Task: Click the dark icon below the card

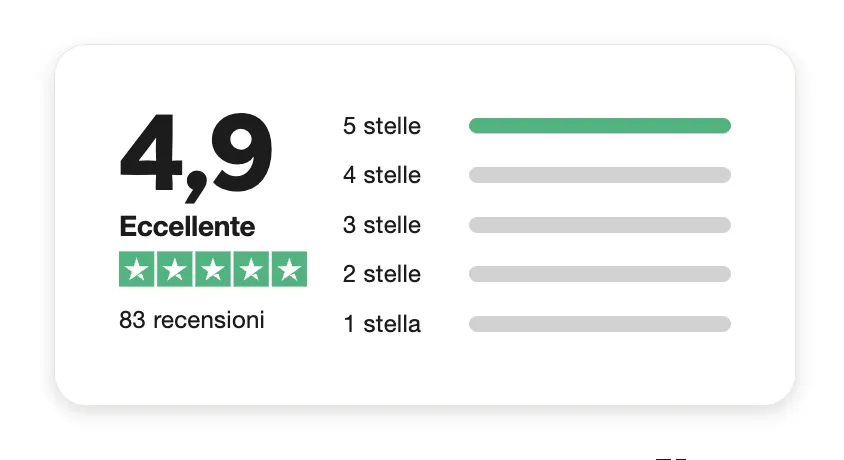Action: coord(671,458)
